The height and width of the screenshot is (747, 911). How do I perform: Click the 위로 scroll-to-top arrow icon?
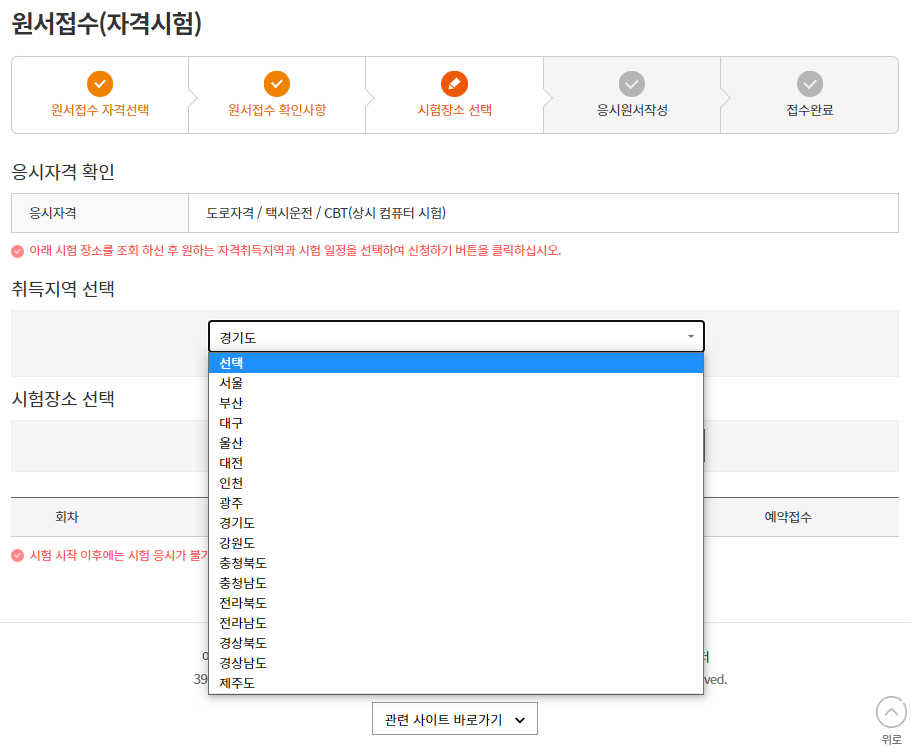(x=889, y=712)
